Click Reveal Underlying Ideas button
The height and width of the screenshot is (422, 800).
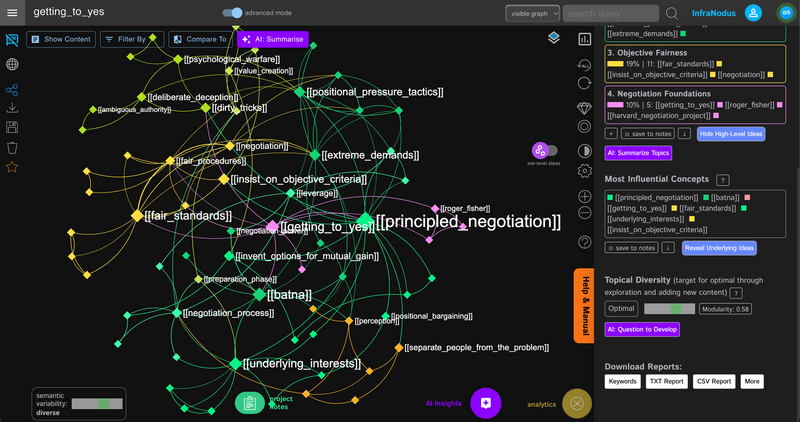[x=719, y=248]
